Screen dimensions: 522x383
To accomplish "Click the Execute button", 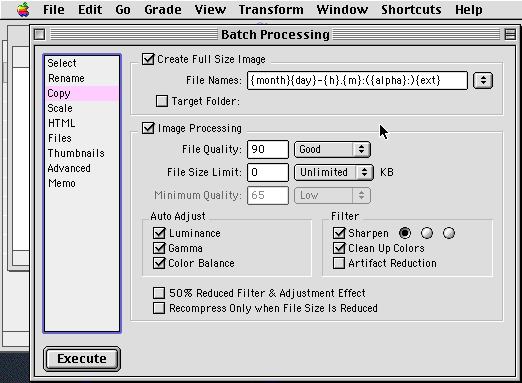I will point(82,359).
